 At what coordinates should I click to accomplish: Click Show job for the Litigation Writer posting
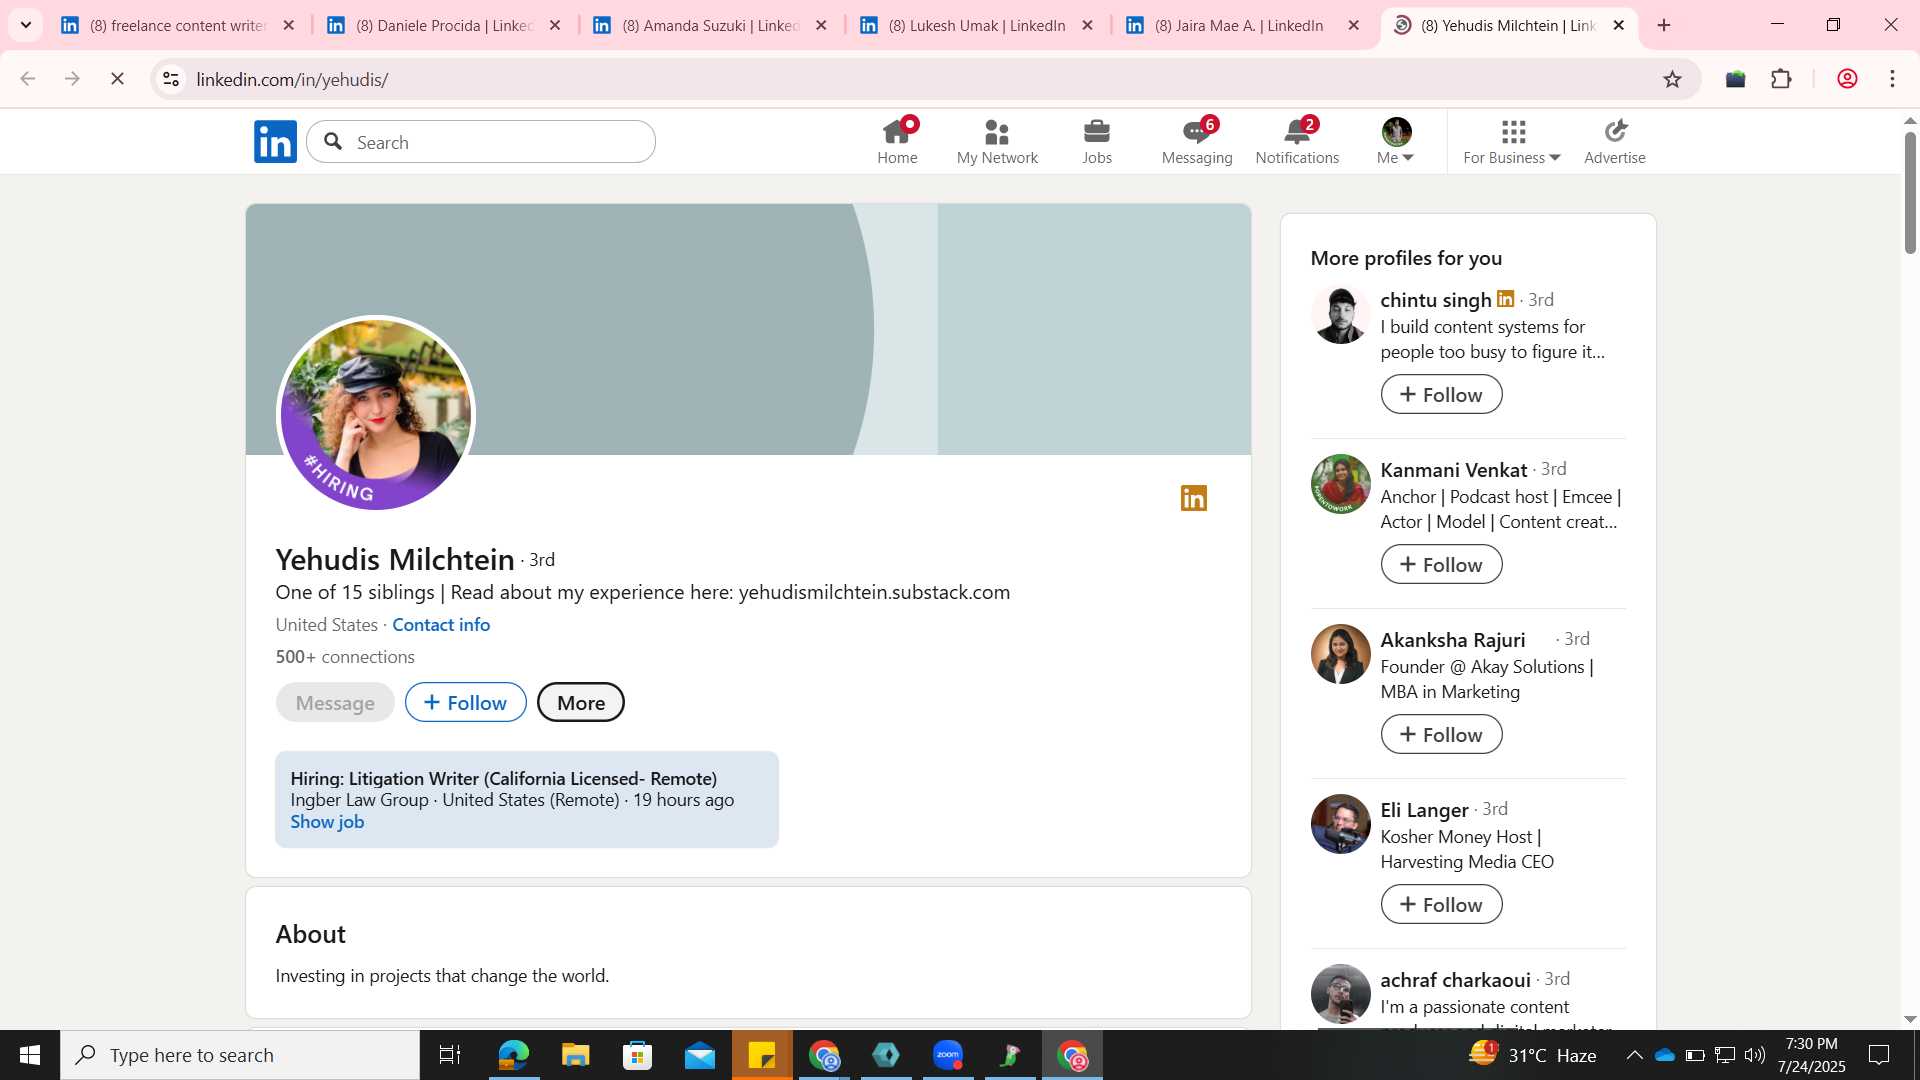pyautogui.click(x=327, y=822)
